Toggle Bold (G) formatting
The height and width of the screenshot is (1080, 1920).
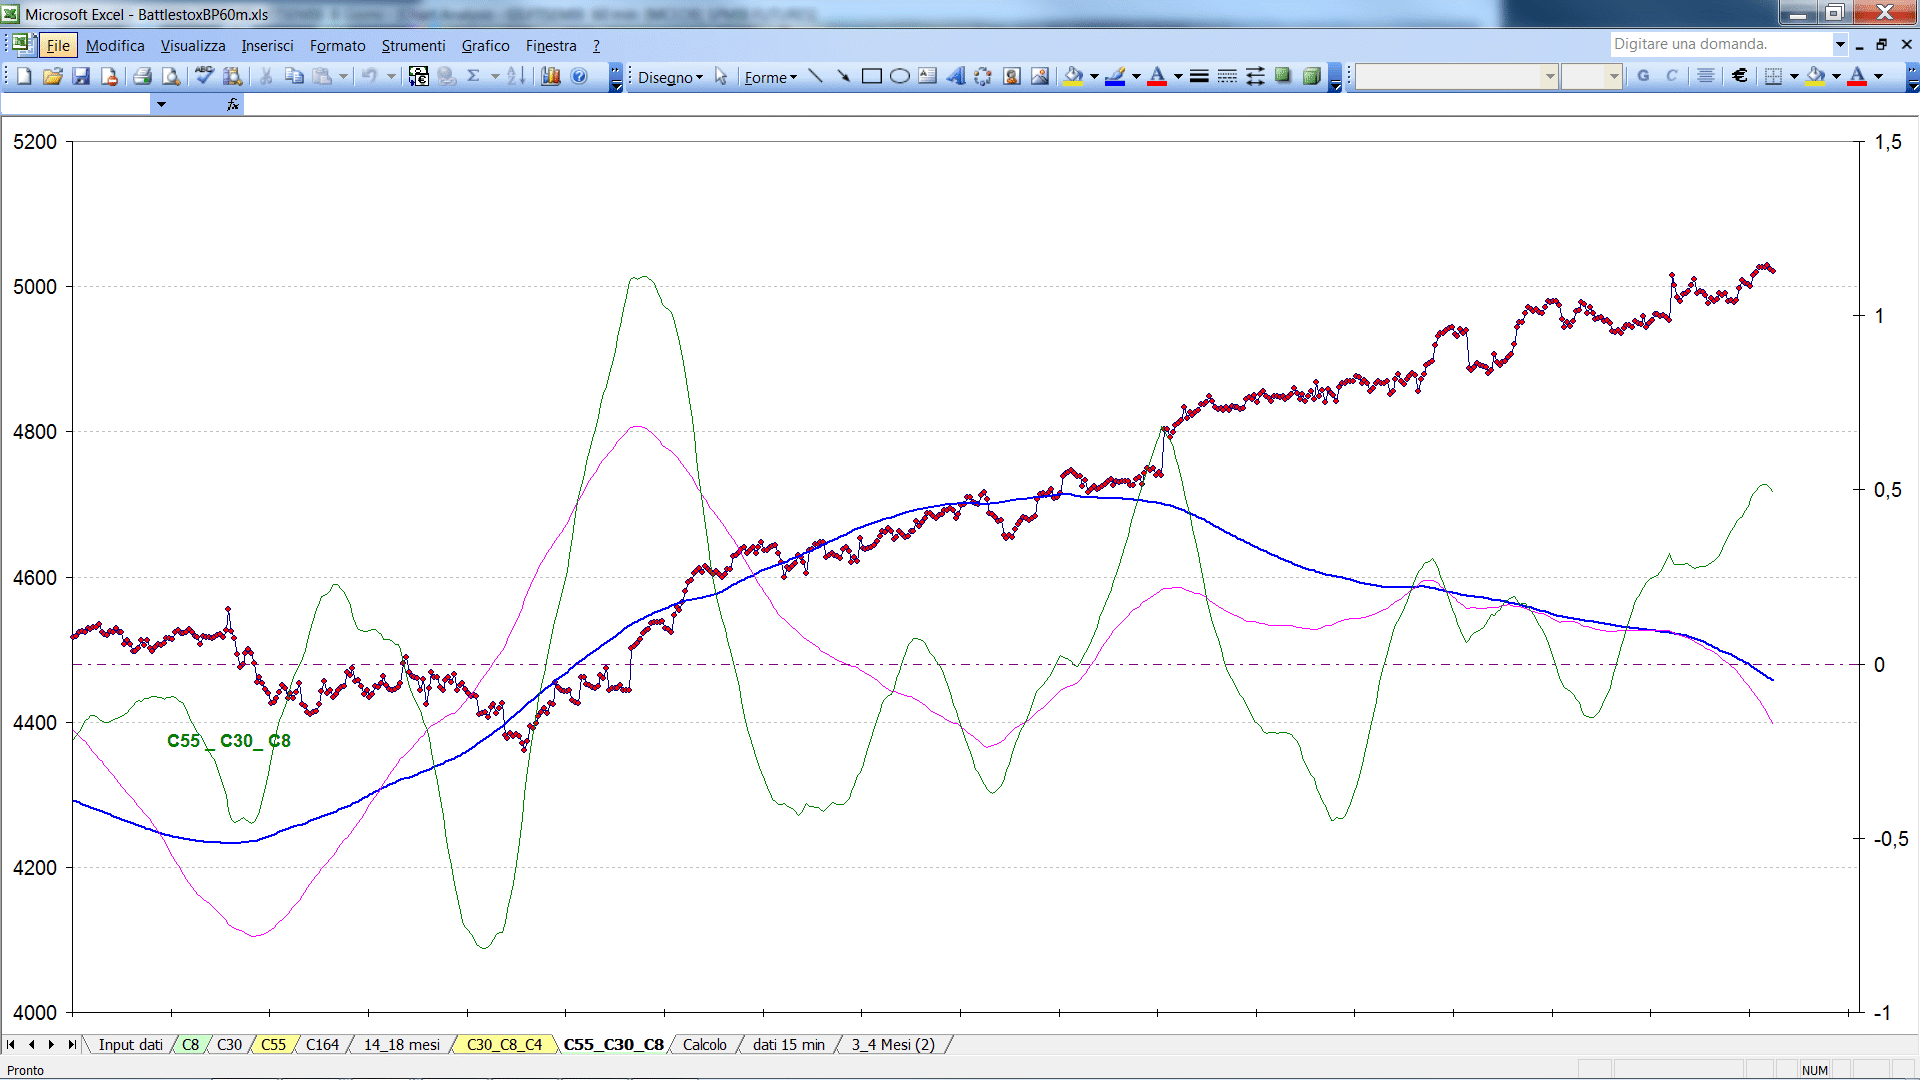[1643, 76]
